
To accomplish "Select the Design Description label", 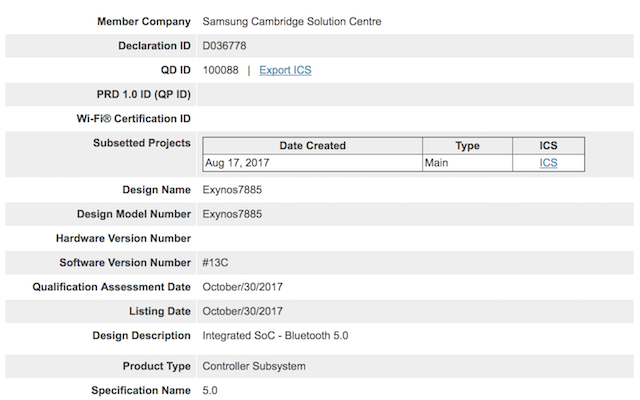I will (141, 336).
